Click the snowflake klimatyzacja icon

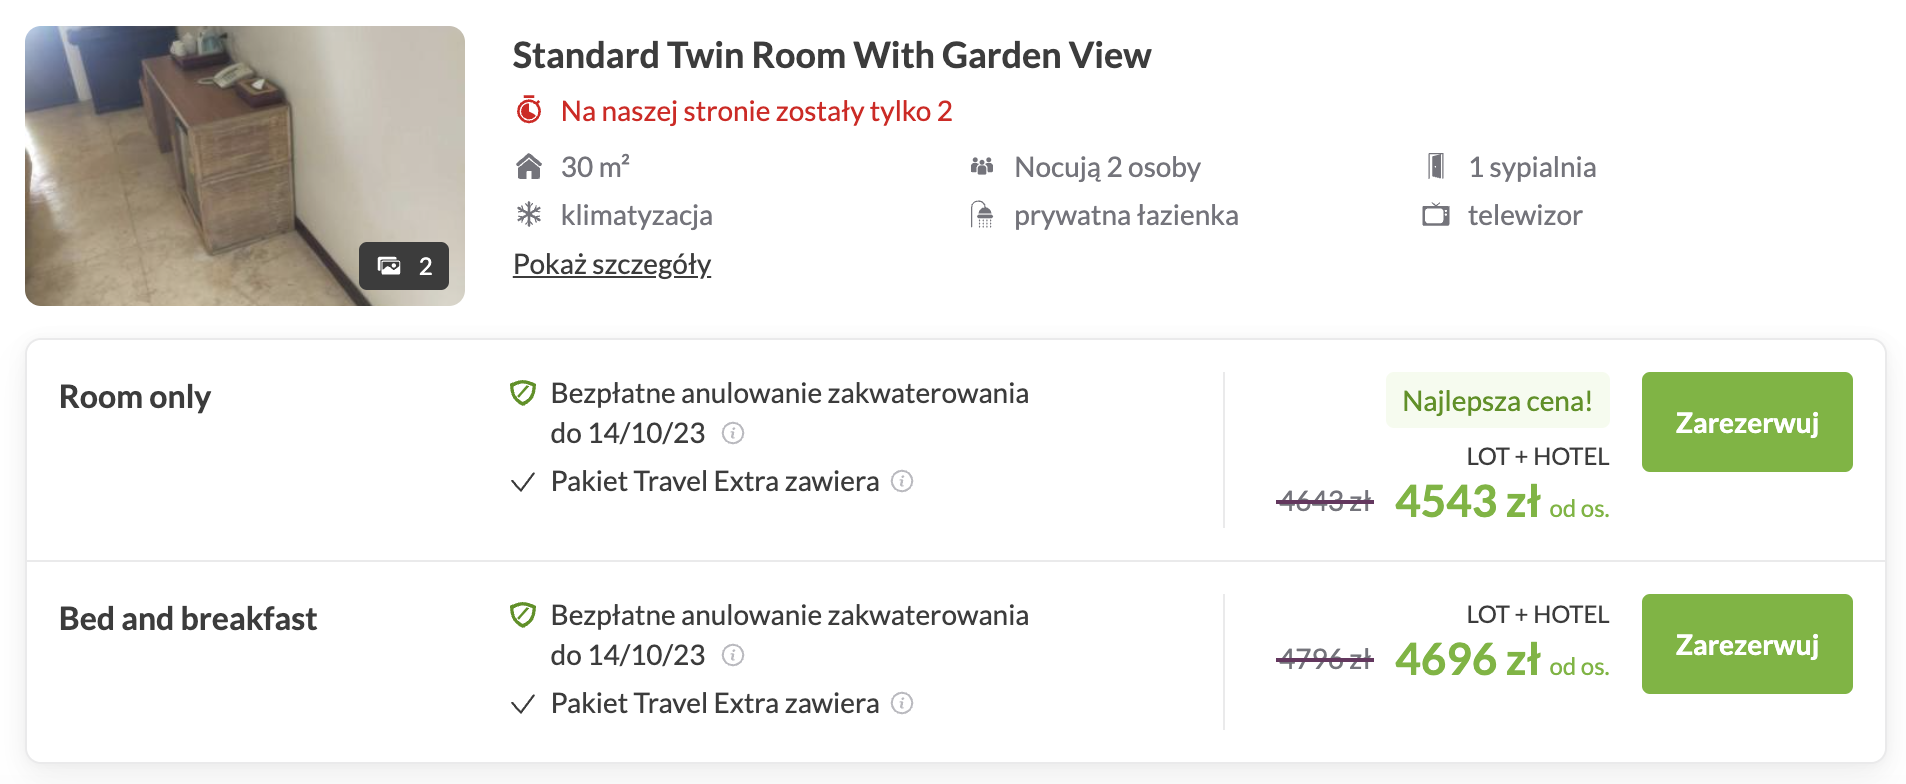point(529,214)
